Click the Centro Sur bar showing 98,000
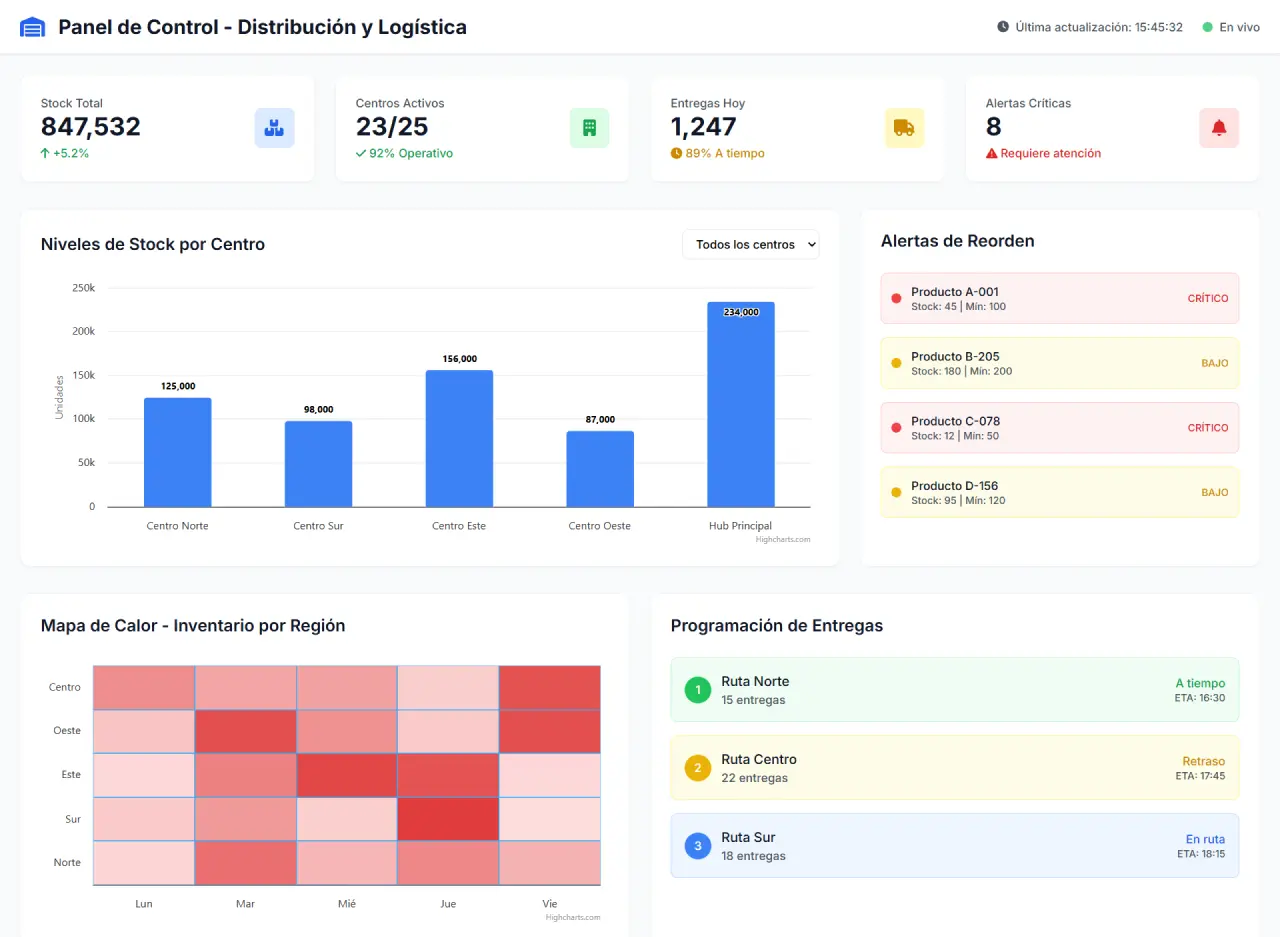 point(318,464)
